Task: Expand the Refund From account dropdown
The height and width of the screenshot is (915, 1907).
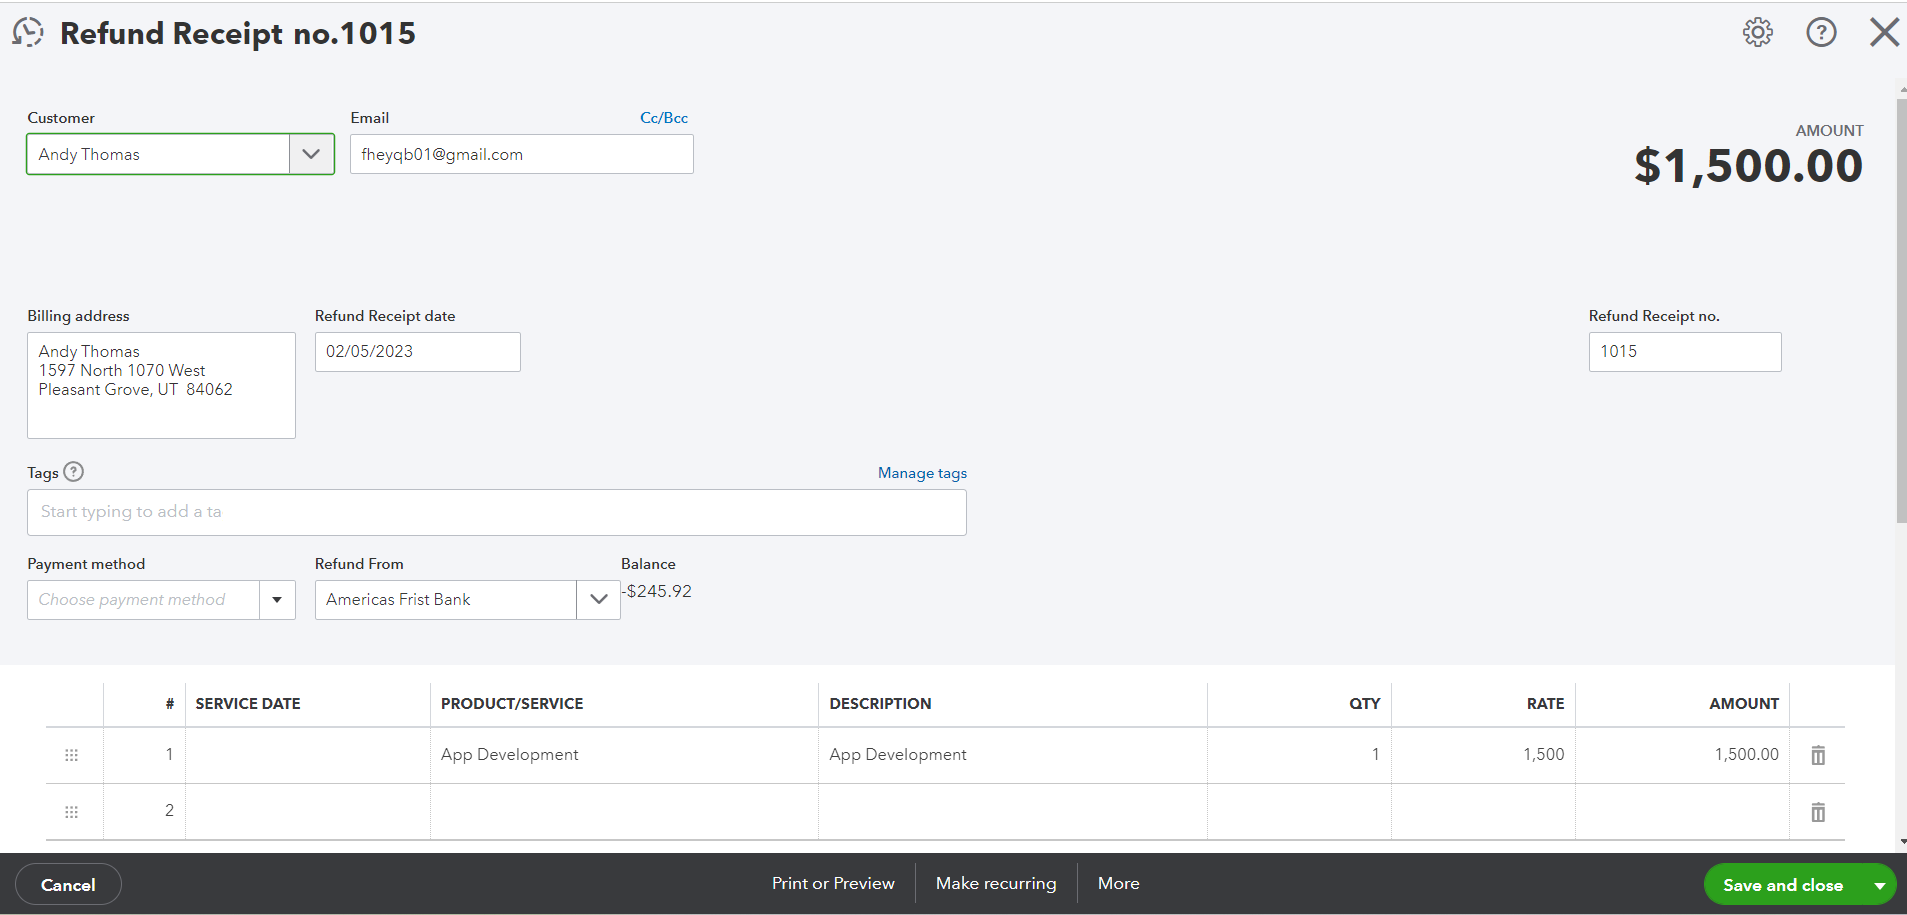Action: point(598,600)
